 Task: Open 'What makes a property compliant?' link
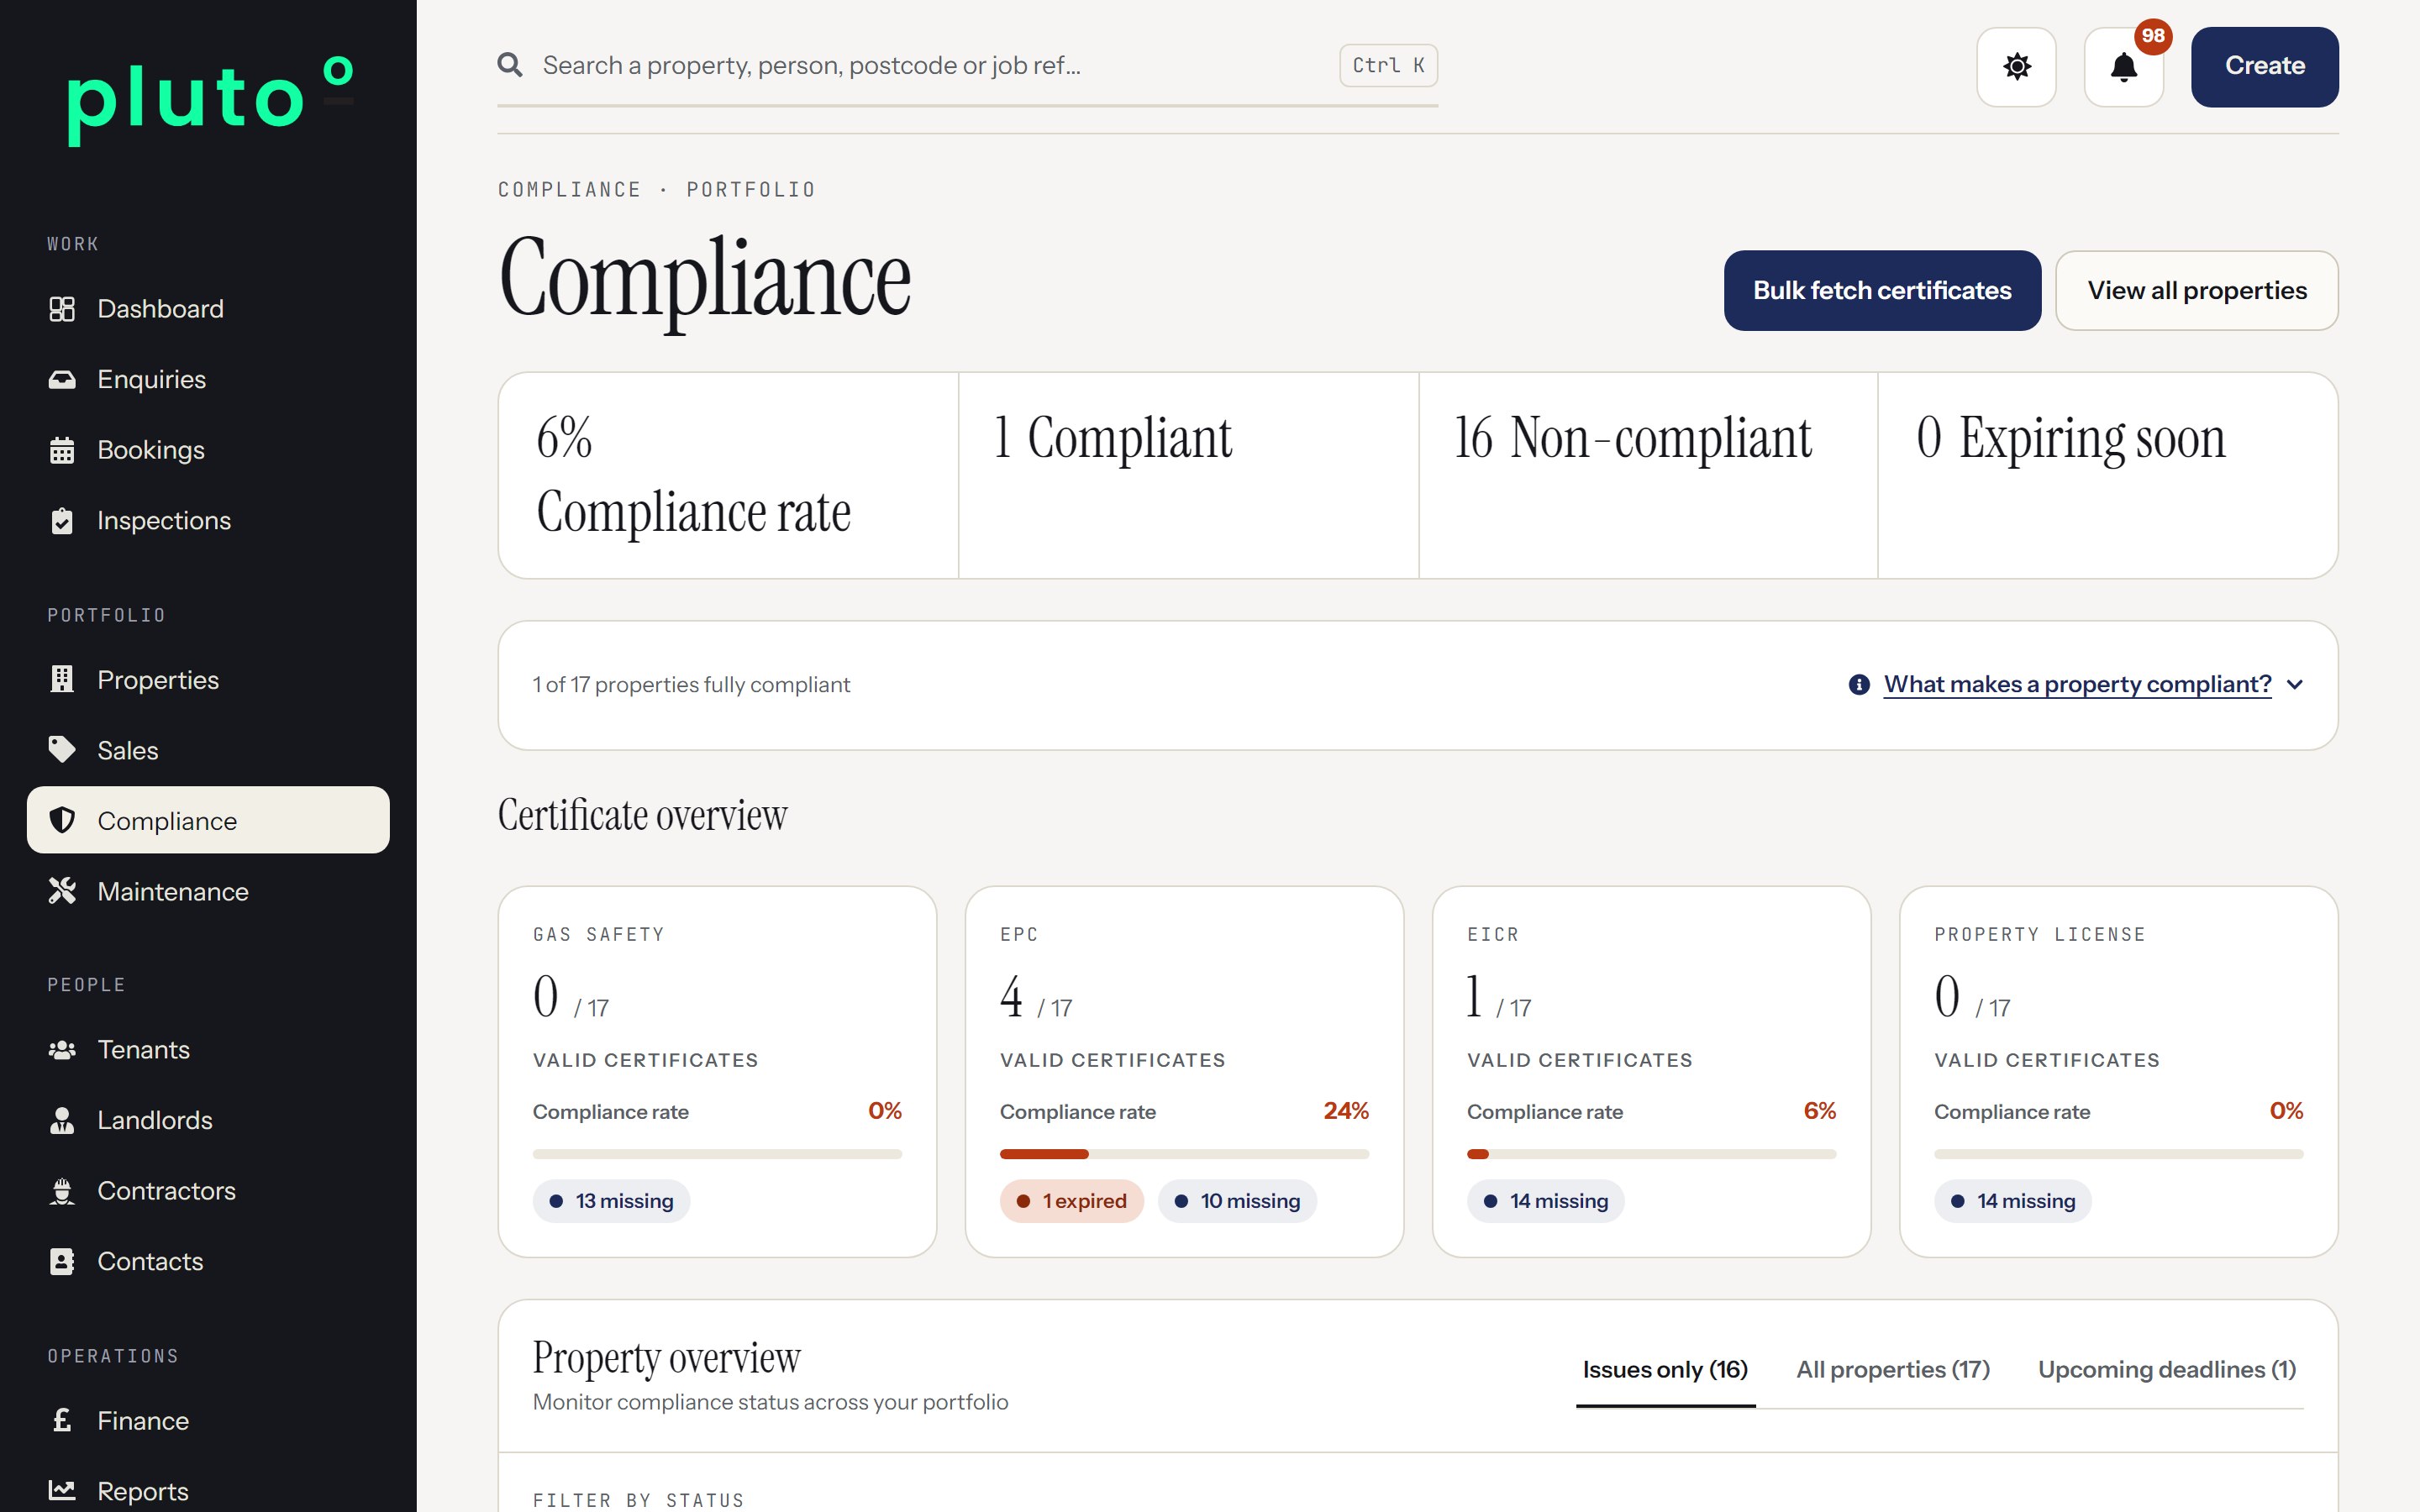pyautogui.click(x=2077, y=685)
